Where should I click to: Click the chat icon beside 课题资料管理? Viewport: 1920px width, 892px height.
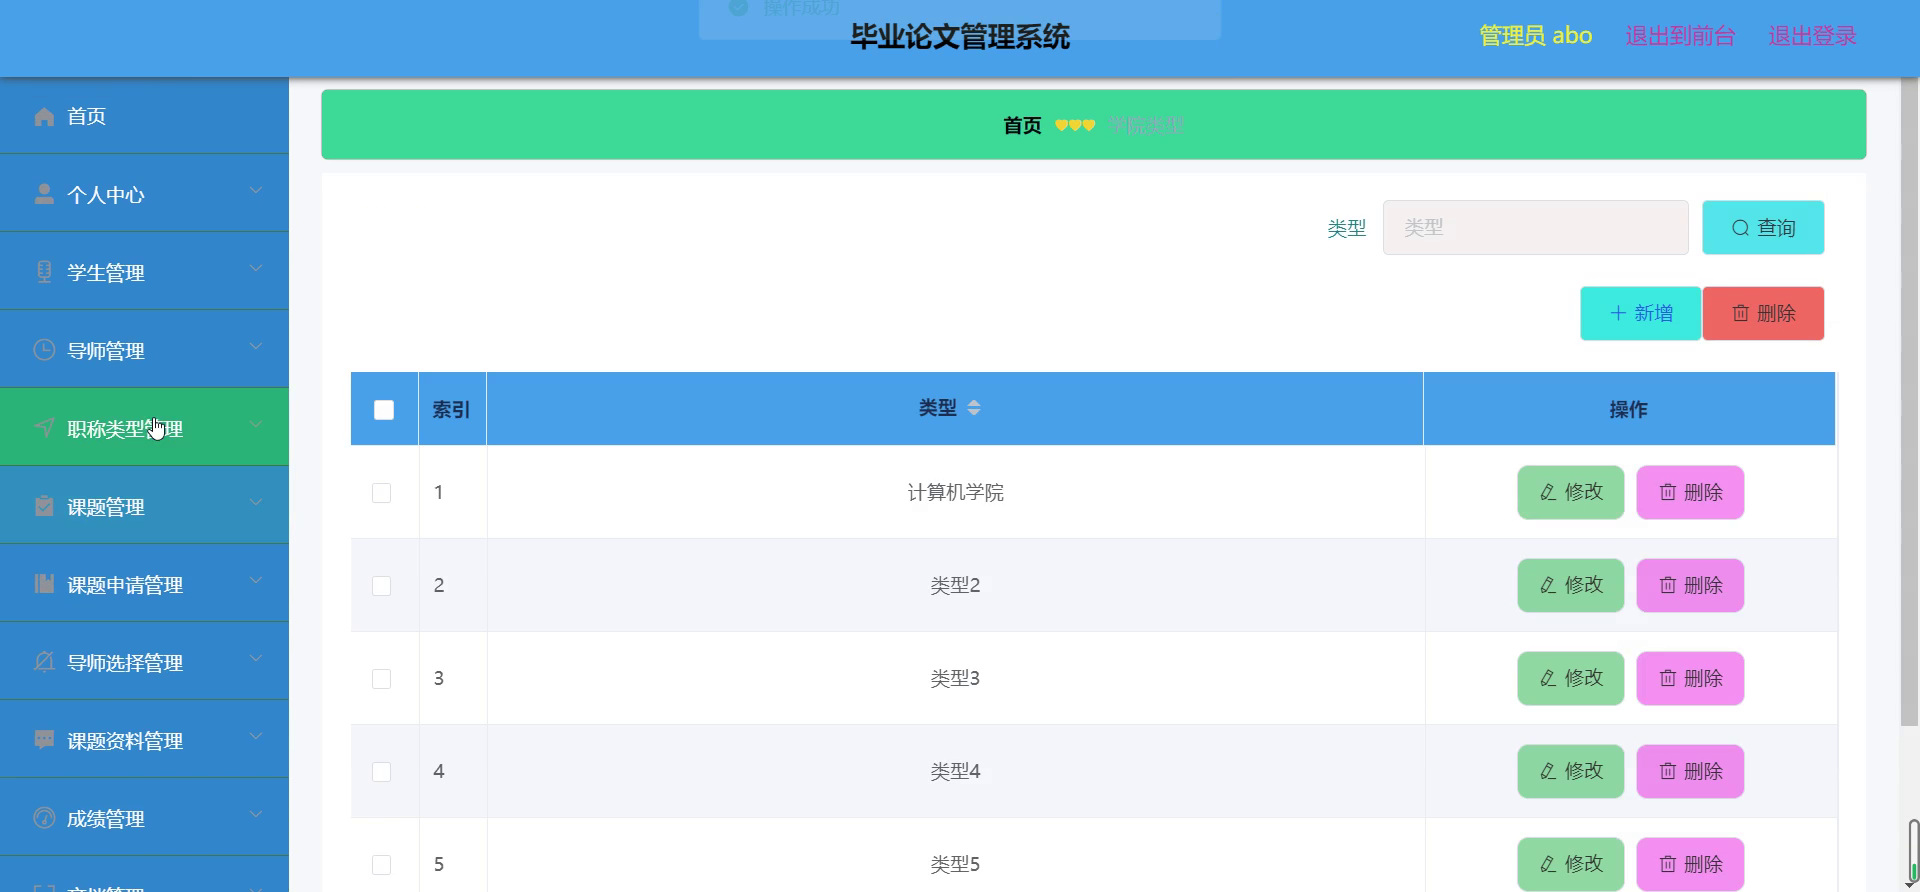44,740
